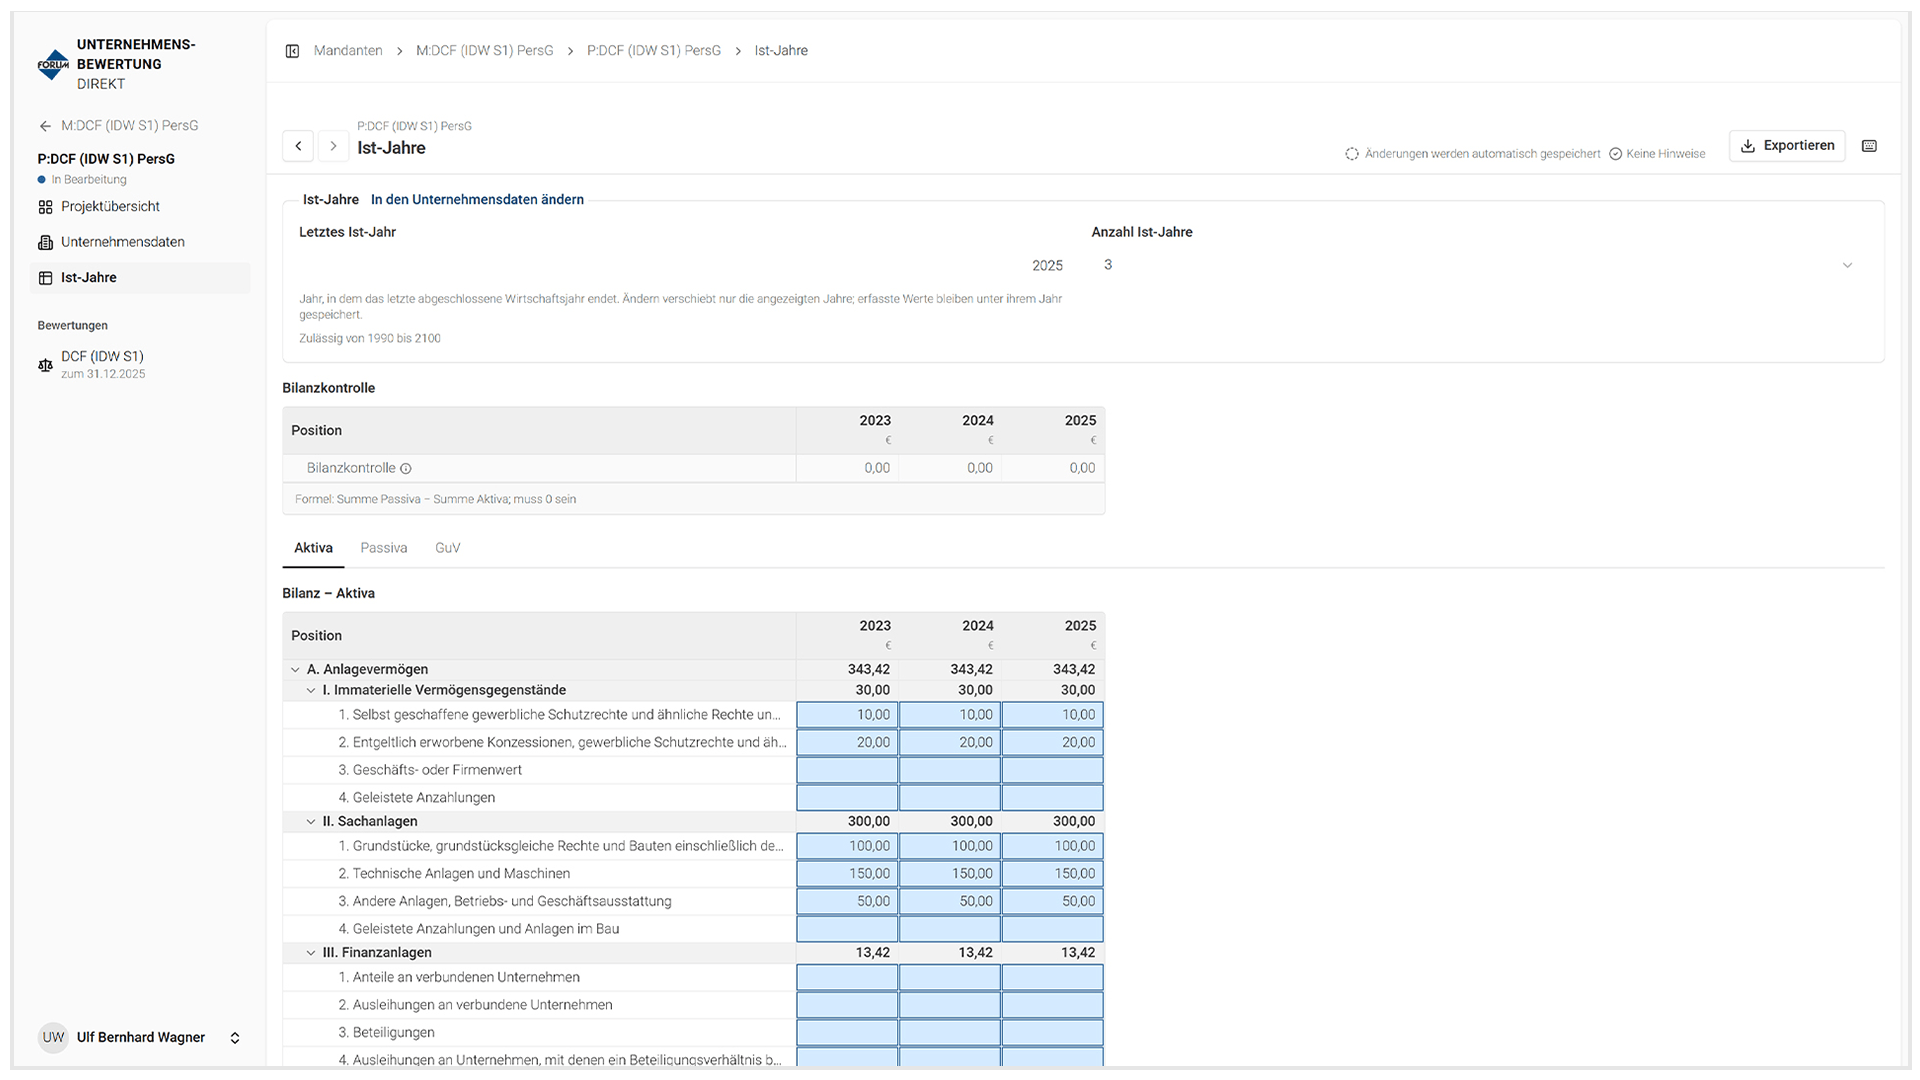Viewport: 1920px width, 1080px height.
Task: Click the Keine Hinweise status indicator
Action: (x=1657, y=154)
